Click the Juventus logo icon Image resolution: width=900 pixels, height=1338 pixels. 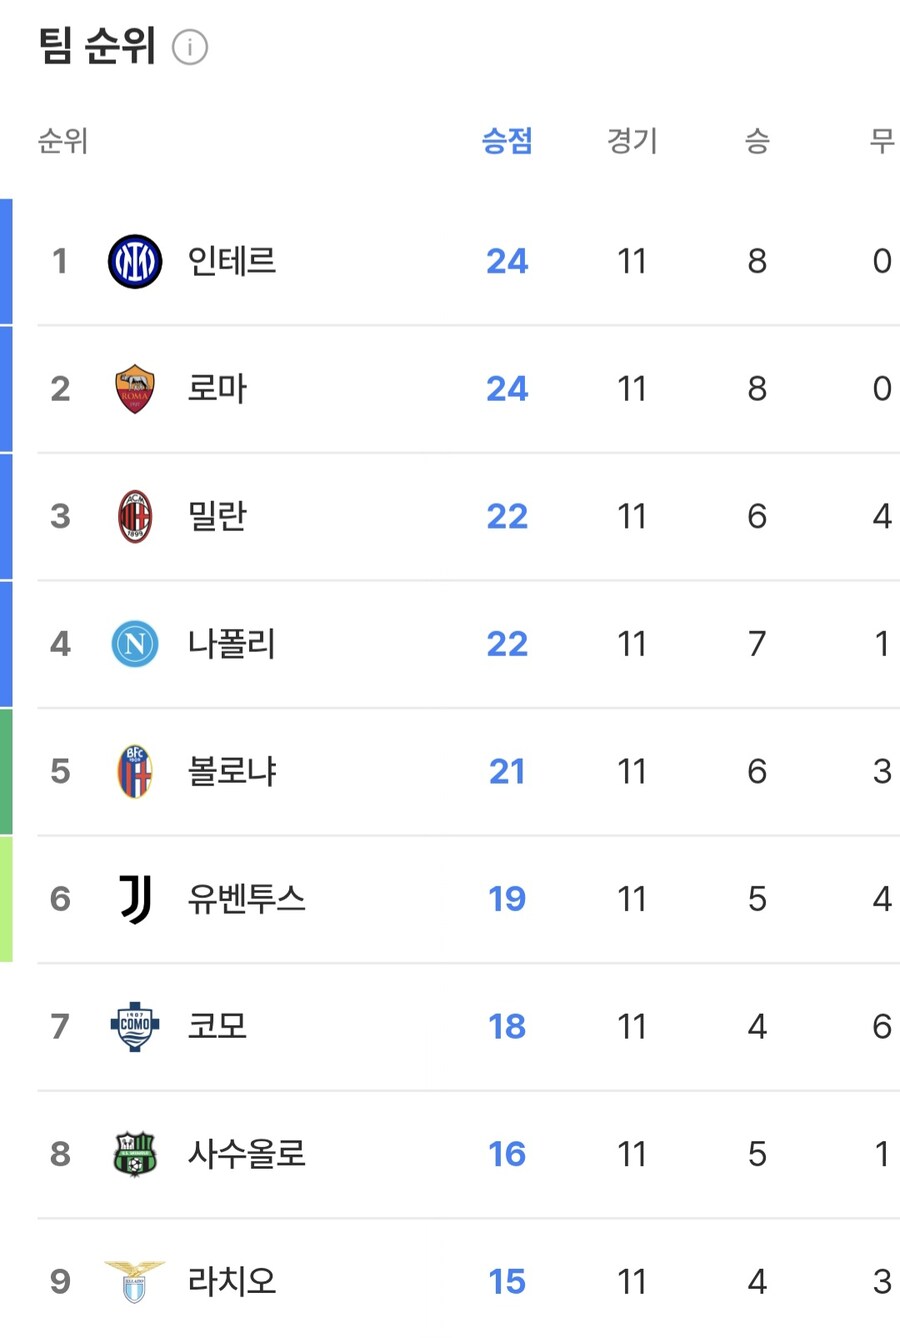(x=135, y=899)
